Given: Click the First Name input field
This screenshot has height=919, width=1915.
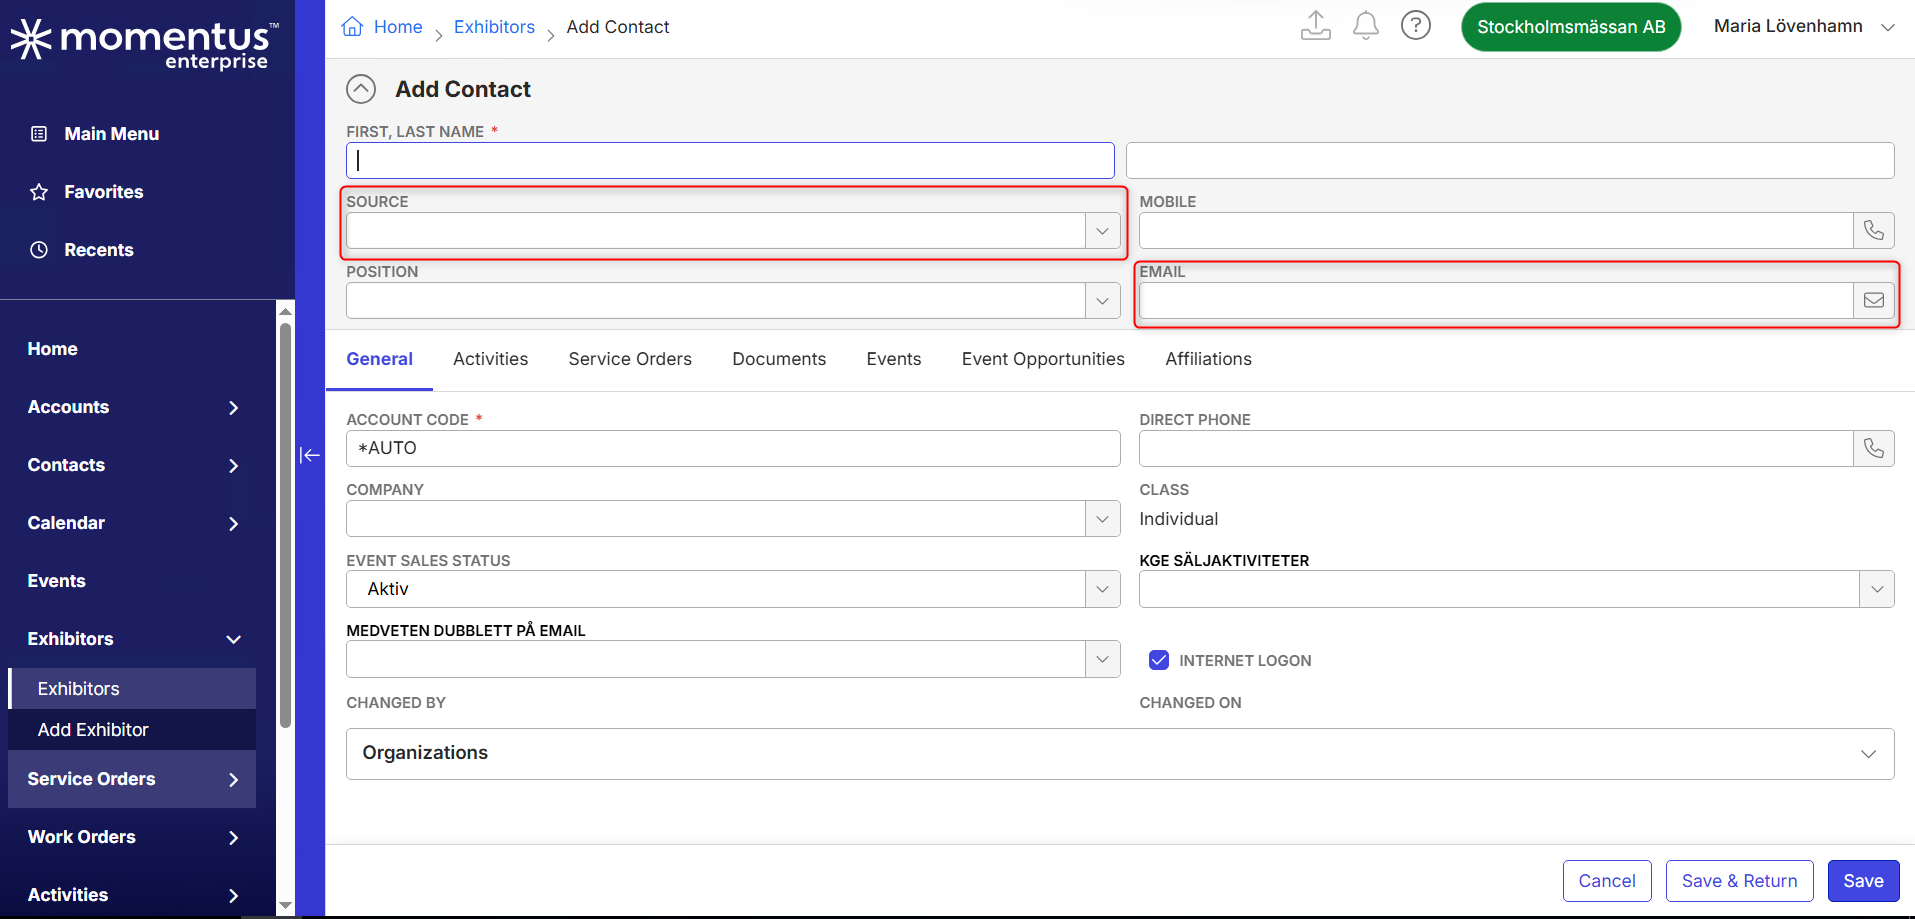Looking at the screenshot, I should pyautogui.click(x=730, y=161).
